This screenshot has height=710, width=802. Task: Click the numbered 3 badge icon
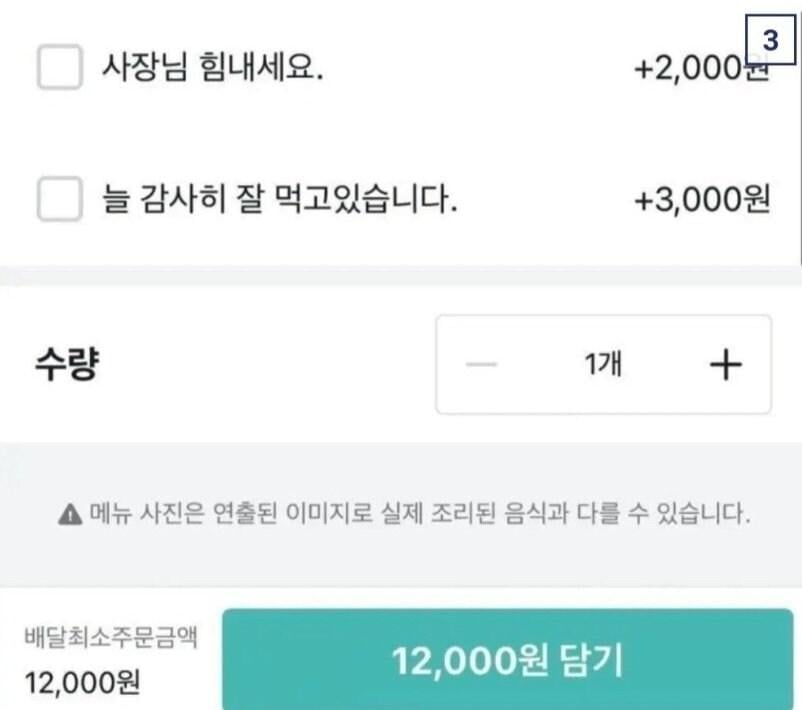coord(770,41)
